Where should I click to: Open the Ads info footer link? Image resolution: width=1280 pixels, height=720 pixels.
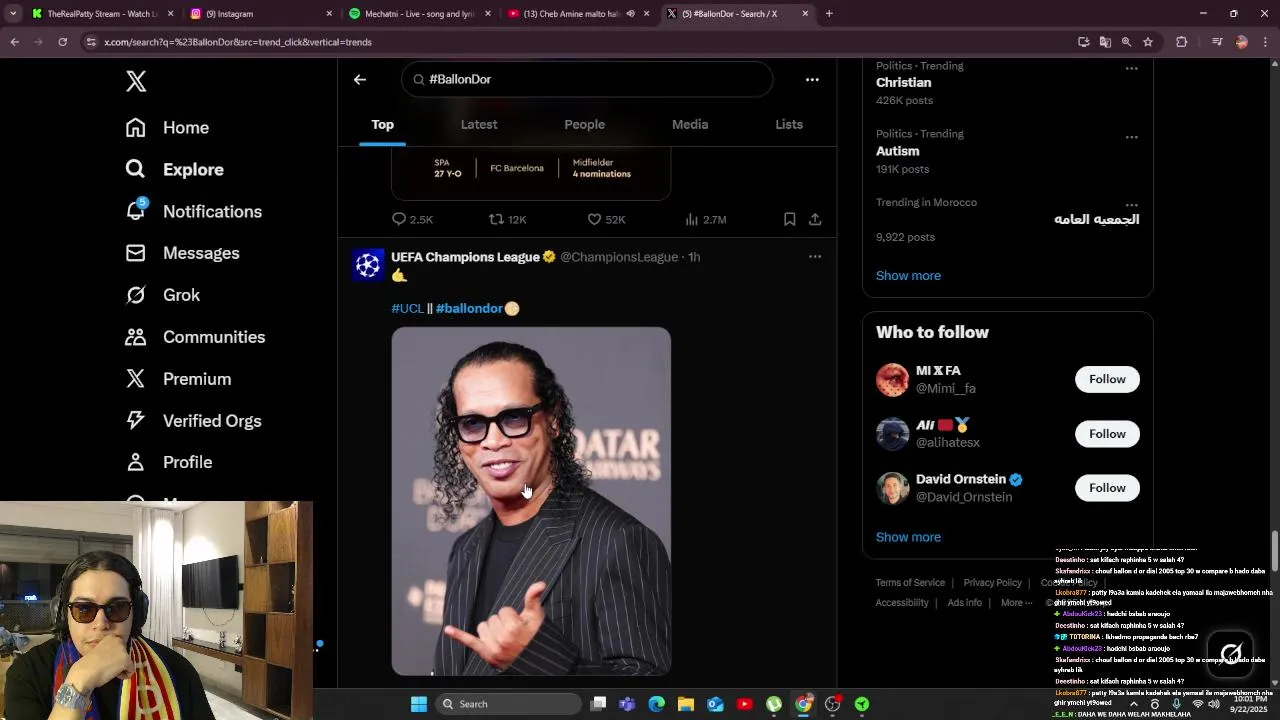964,603
